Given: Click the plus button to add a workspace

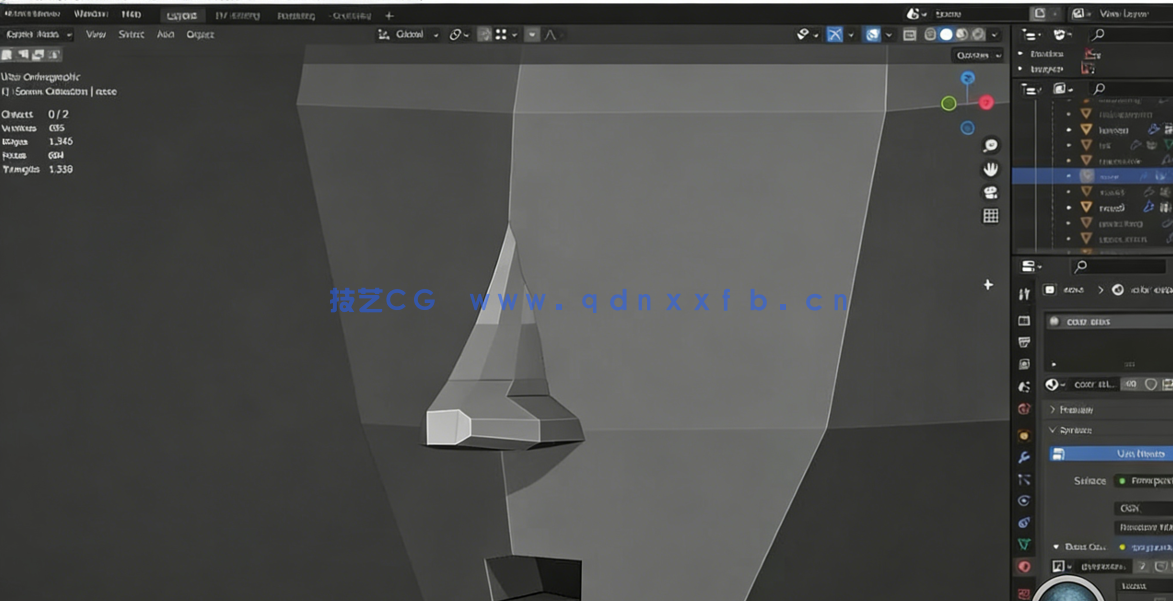Looking at the screenshot, I should [388, 15].
